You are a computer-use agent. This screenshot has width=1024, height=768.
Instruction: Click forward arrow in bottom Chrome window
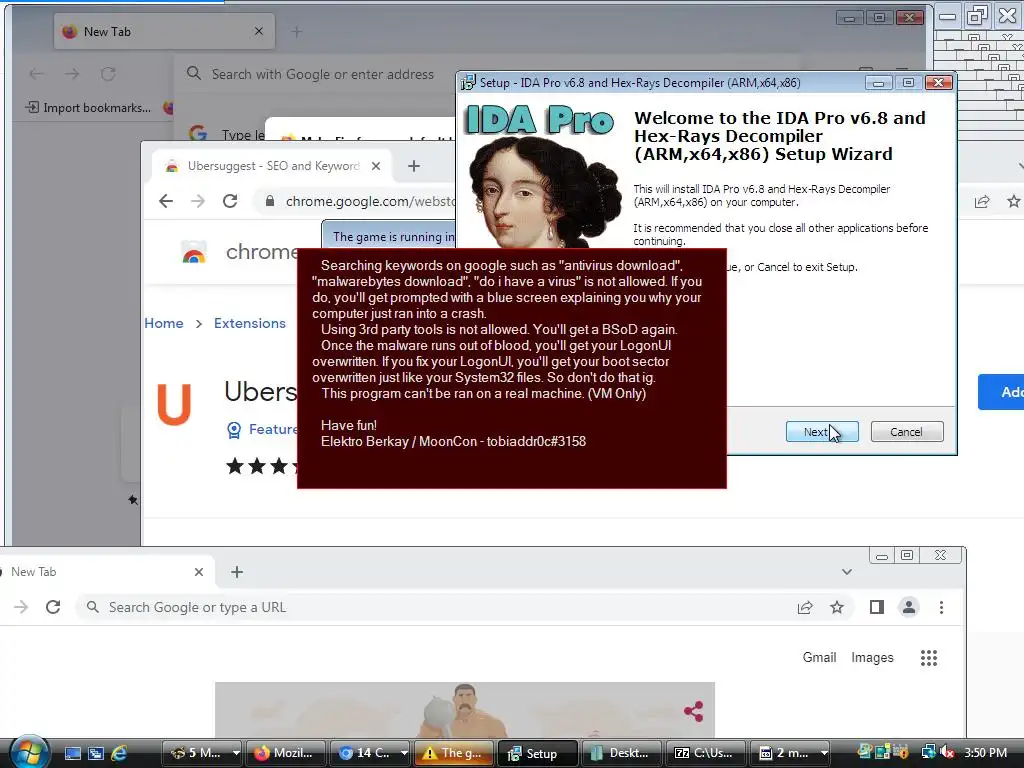pyautogui.click(x=21, y=607)
